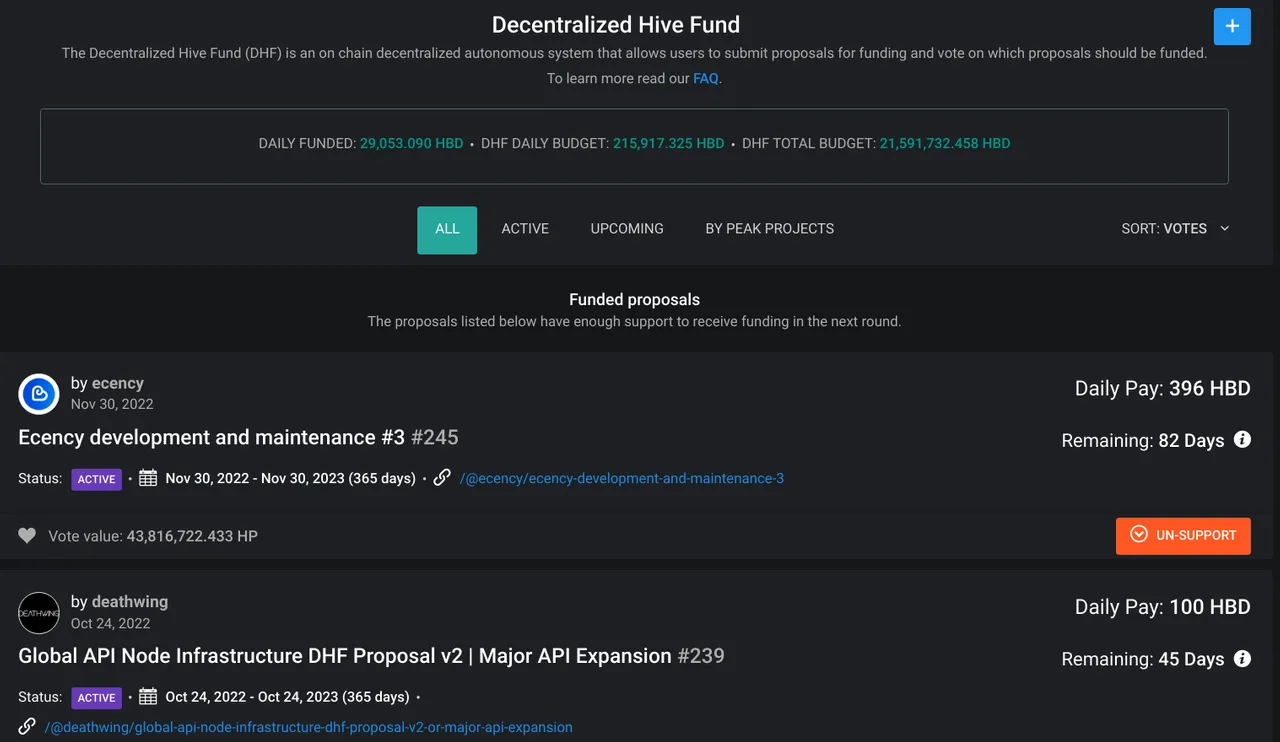
Task: Click the UN-SUPPORT button
Action: point(1183,536)
